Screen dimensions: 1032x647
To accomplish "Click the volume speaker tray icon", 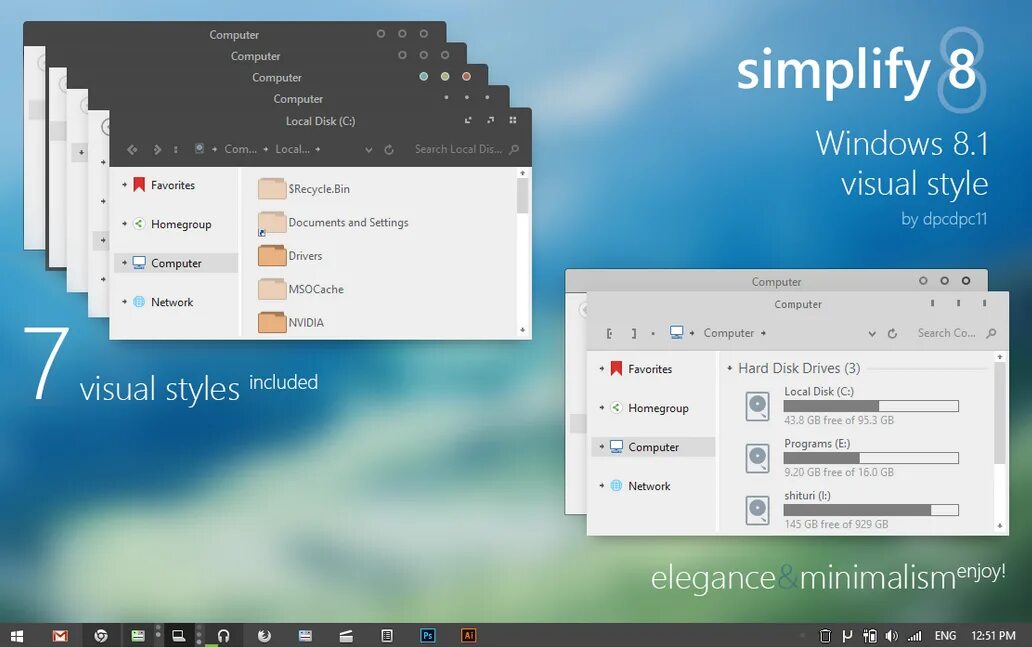I will 891,636.
